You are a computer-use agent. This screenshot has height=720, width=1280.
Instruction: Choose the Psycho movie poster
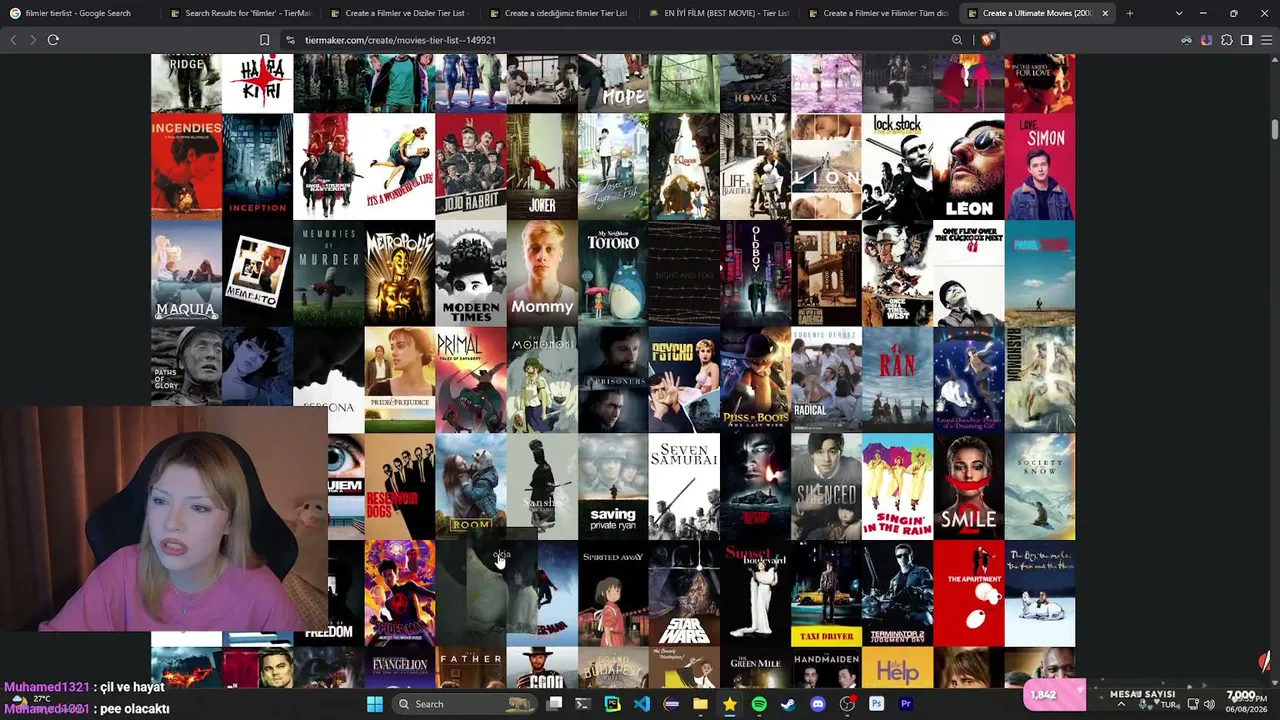(x=684, y=380)
